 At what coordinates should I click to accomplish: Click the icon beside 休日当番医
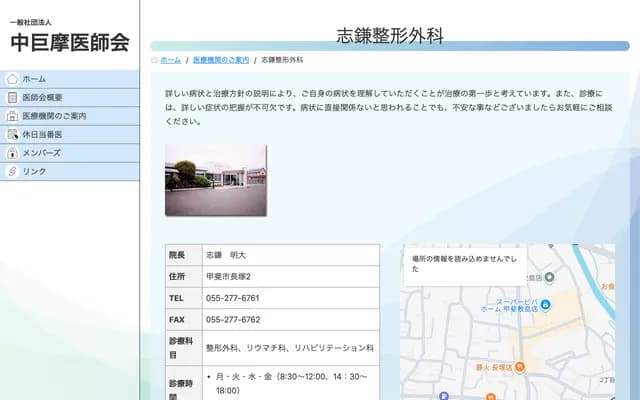[12, 134]
